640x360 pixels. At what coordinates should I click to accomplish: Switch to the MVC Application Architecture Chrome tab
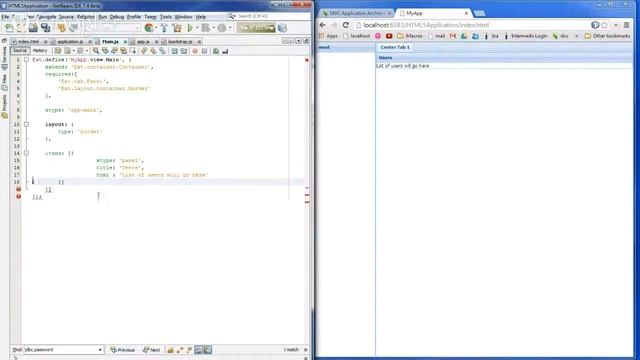tap(355, 13)
